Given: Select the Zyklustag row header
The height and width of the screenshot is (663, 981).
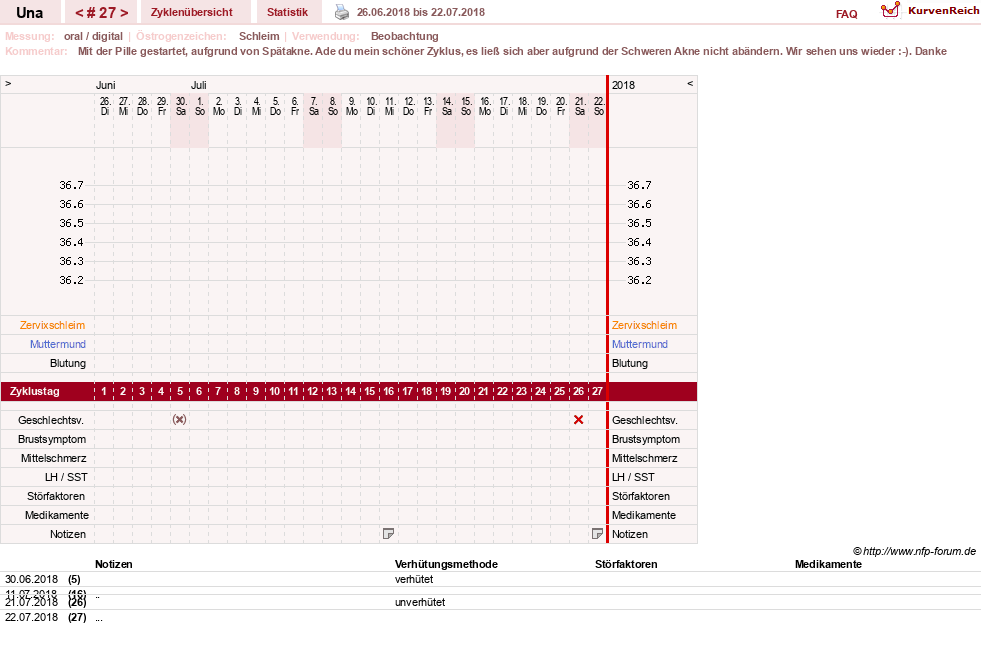Looking at the screenshot, I should 35,392.
